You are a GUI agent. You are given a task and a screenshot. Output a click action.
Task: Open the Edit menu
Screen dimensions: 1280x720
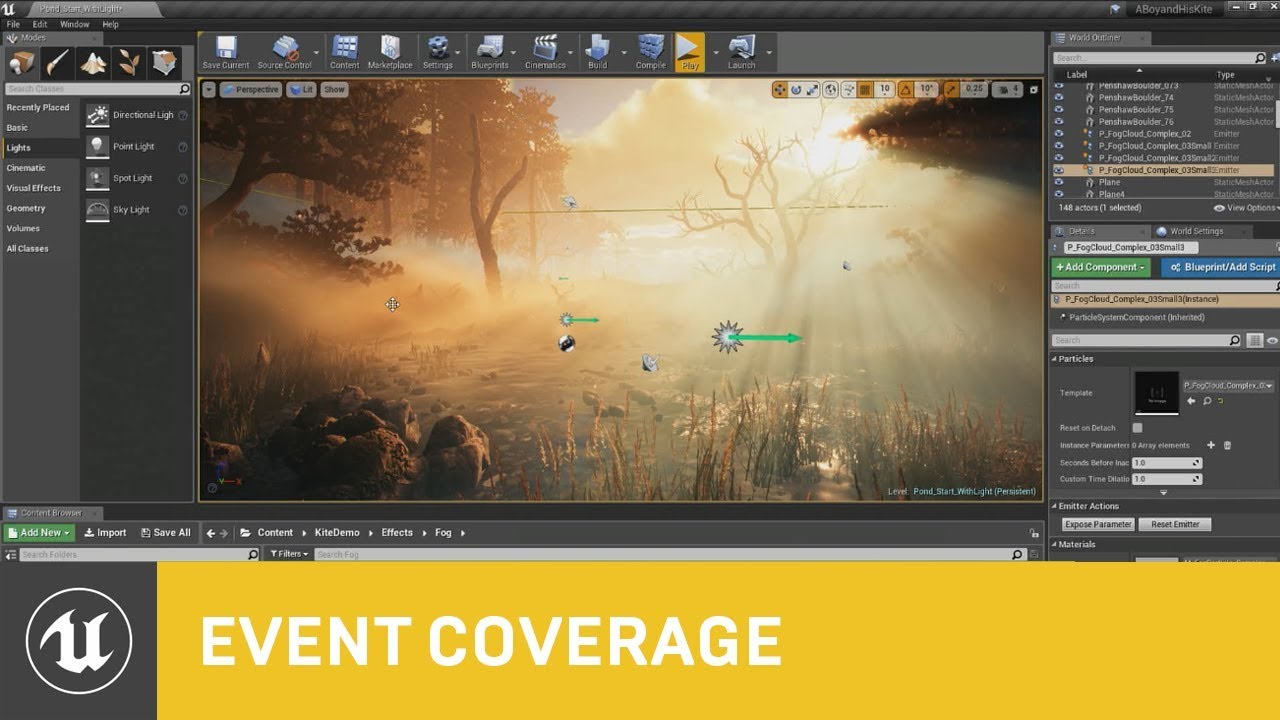40,24
